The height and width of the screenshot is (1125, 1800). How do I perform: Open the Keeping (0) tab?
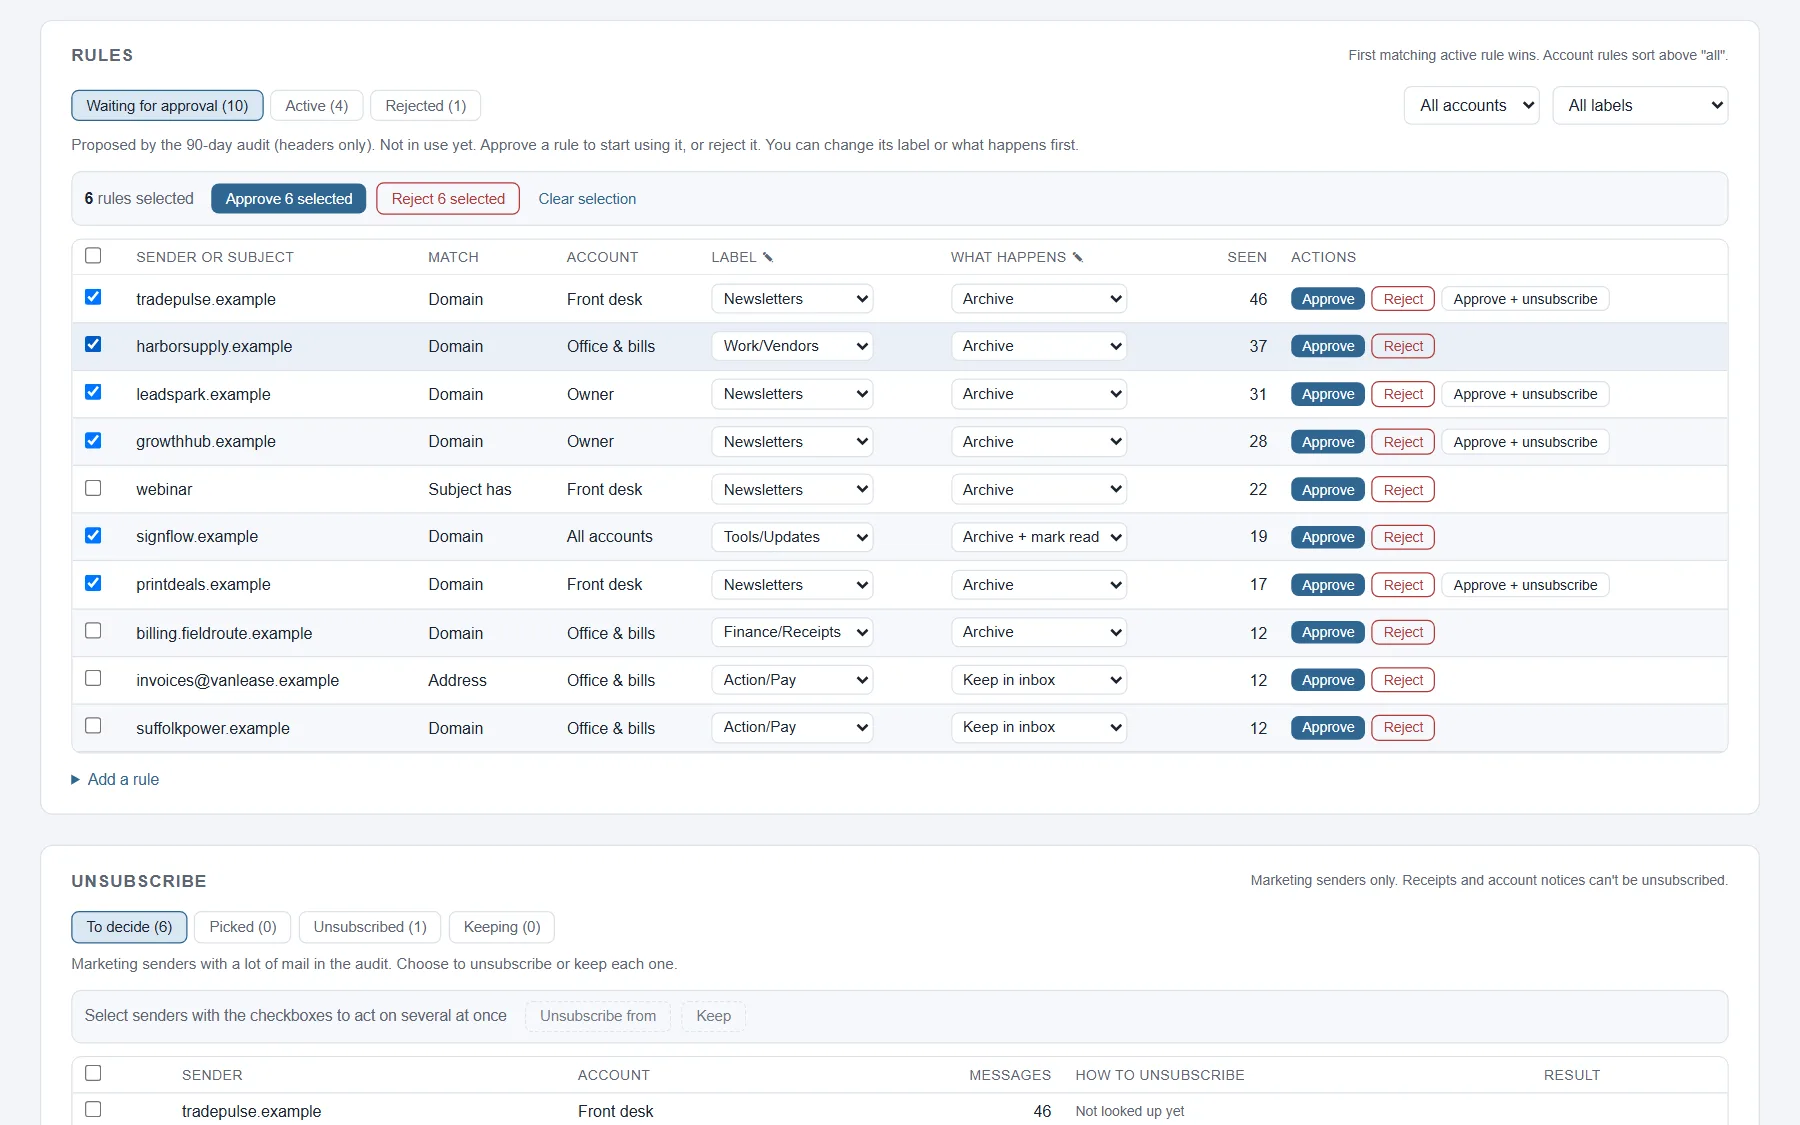click(502, 927)
